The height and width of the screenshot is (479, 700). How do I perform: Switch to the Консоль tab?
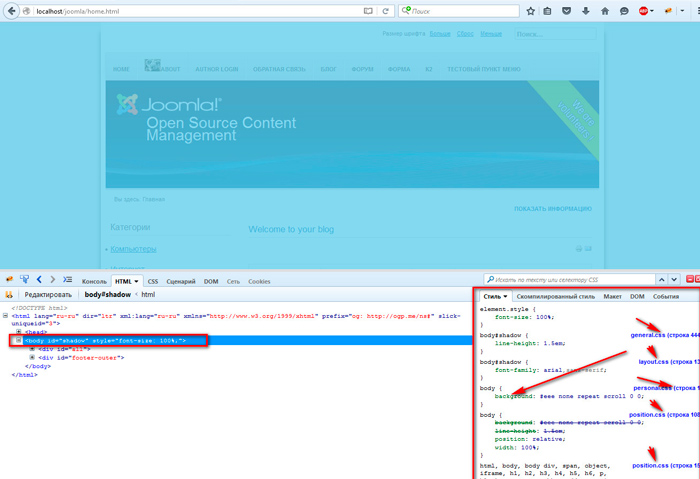(x=94, y=282)
